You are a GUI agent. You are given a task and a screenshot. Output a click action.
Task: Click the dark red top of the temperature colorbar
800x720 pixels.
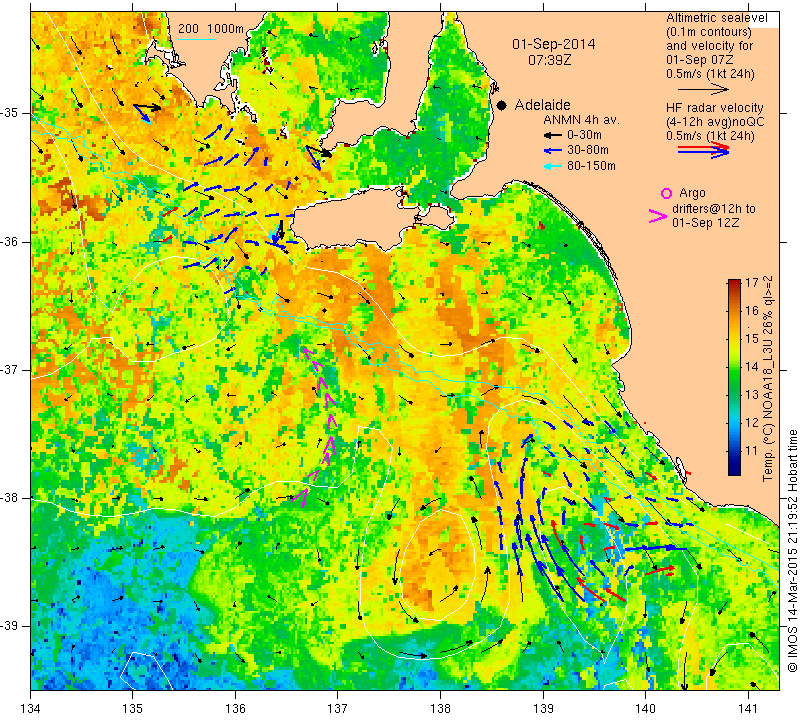pos(734,283)
